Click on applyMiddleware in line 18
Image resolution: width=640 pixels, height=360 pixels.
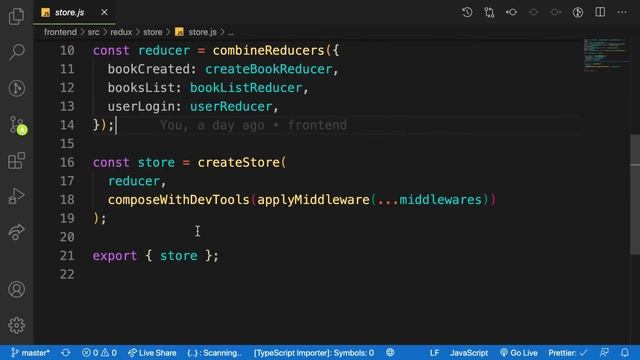click(x=313, y=200)
